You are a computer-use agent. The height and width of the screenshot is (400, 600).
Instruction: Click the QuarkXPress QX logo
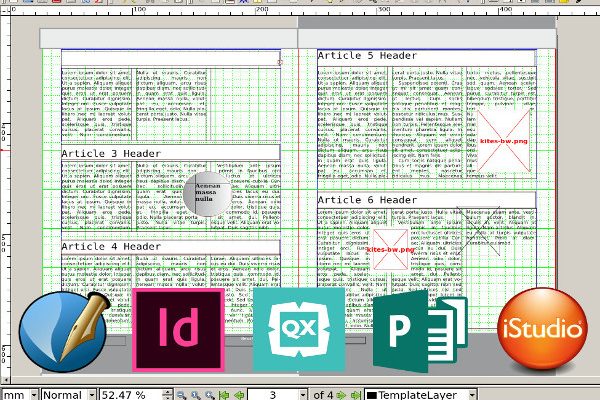(299, 330)
